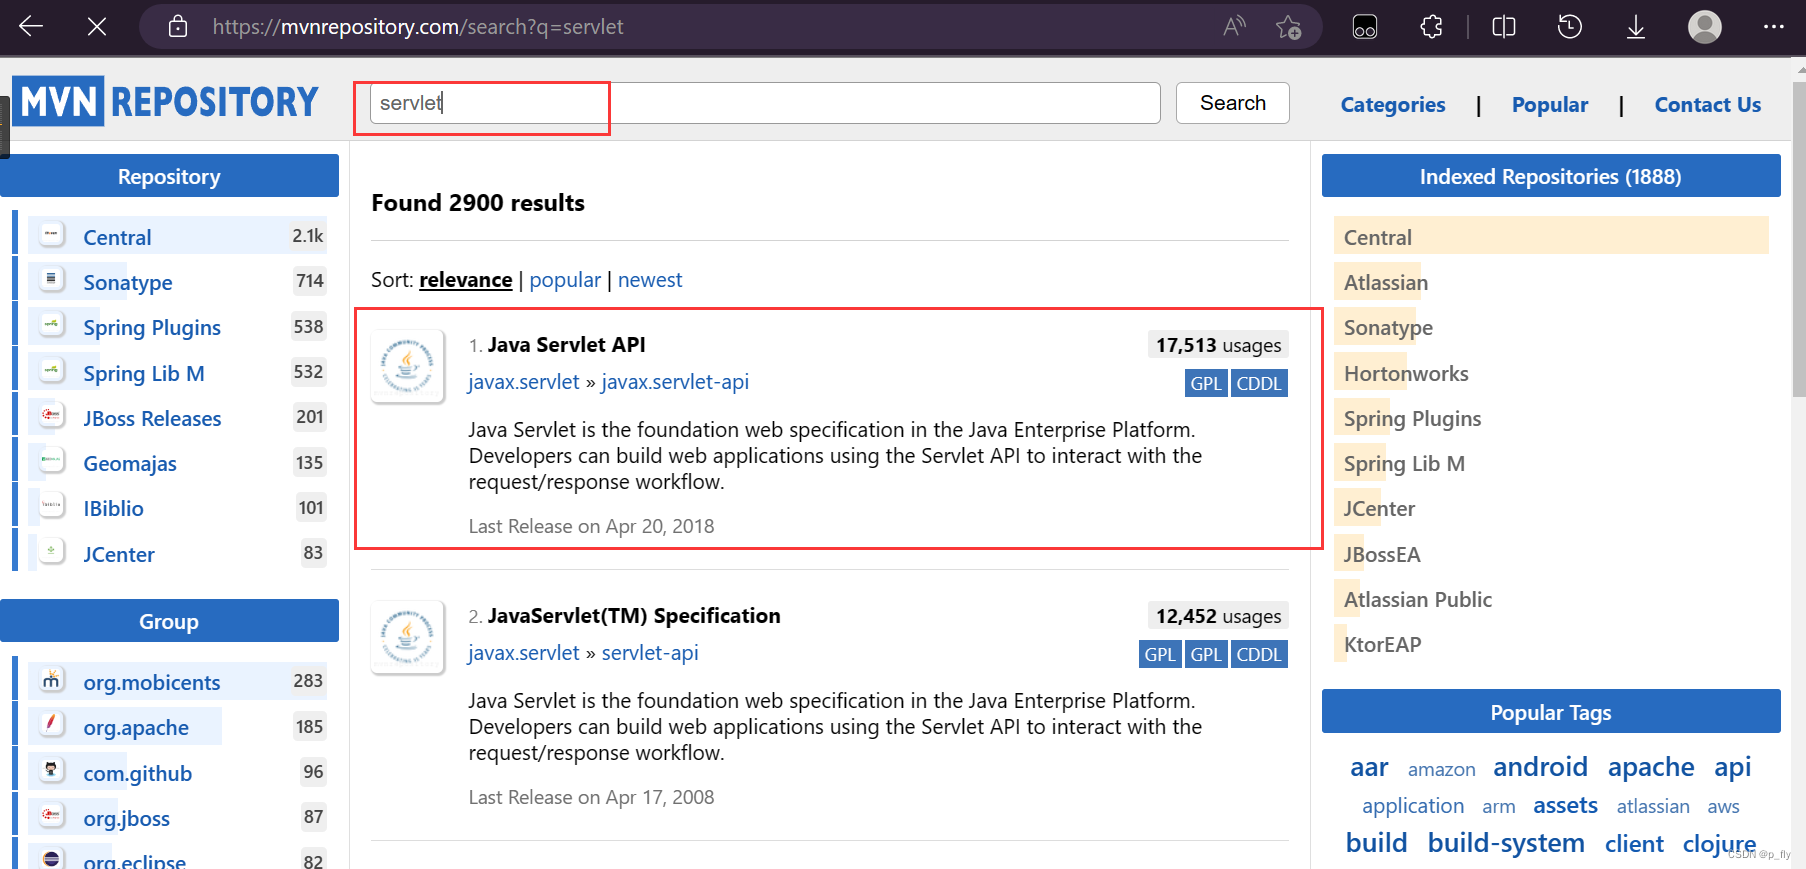Select the apache popular tag
The width and height of the screenshot is (1806, 869).
[1651, 767]
